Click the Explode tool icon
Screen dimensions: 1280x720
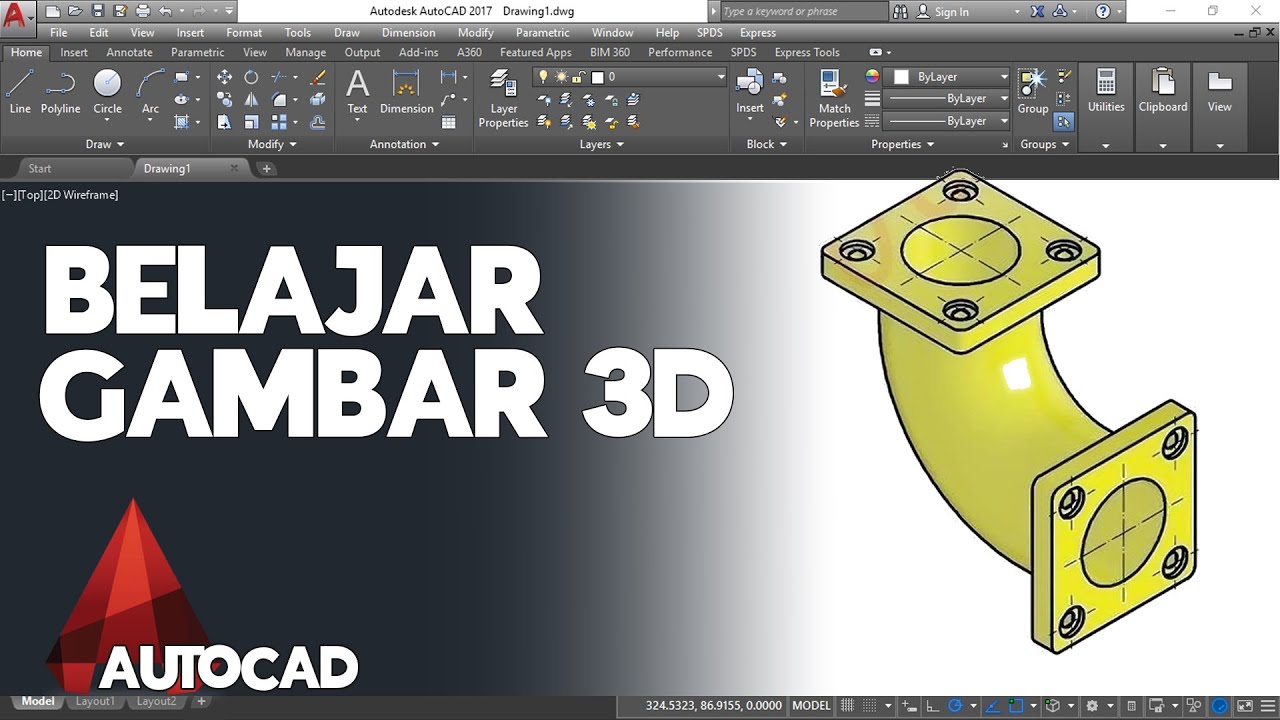[318, 99]
